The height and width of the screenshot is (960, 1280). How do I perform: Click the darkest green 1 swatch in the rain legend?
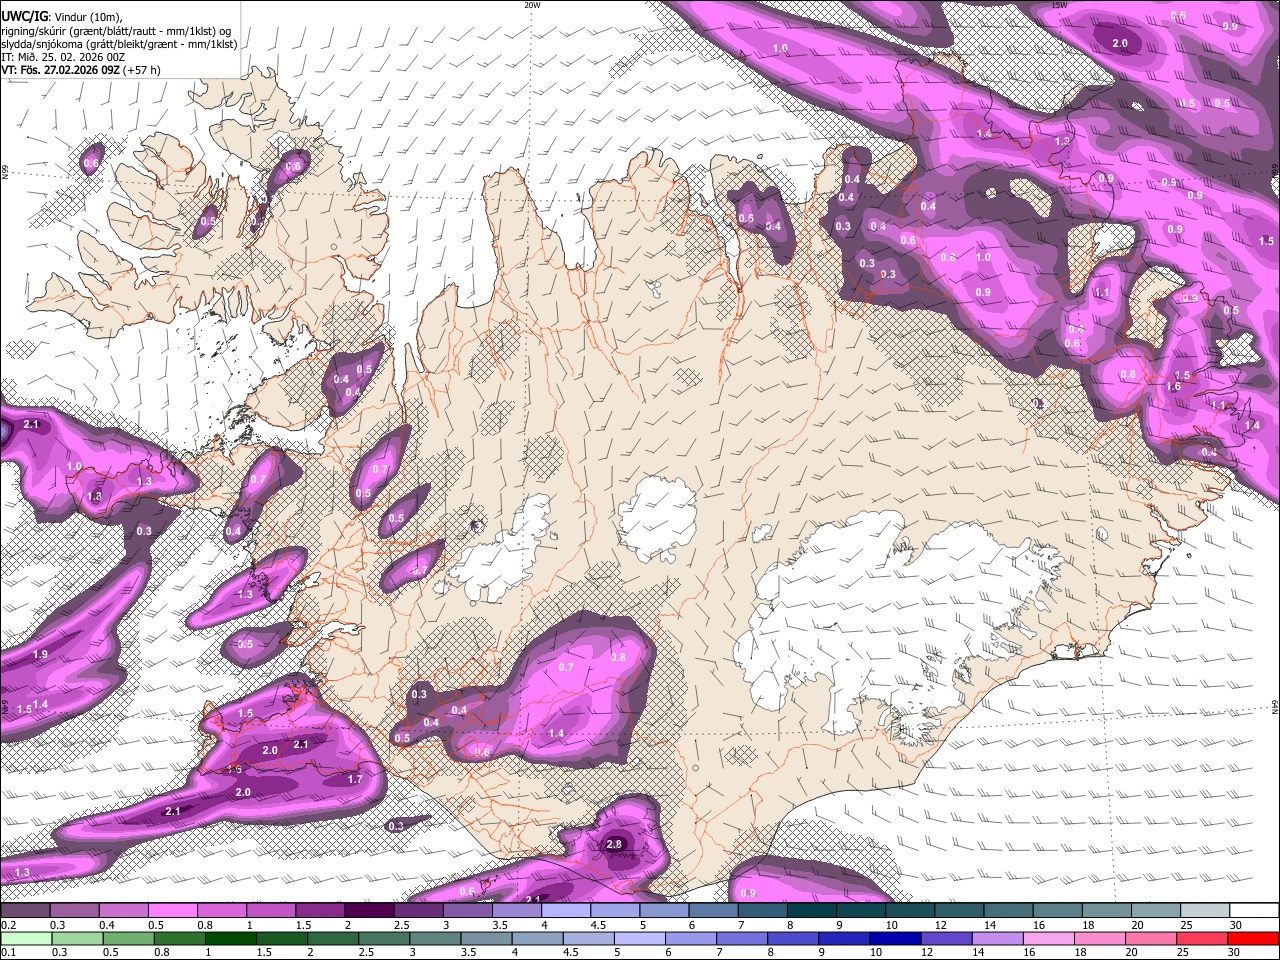(230, 938)
